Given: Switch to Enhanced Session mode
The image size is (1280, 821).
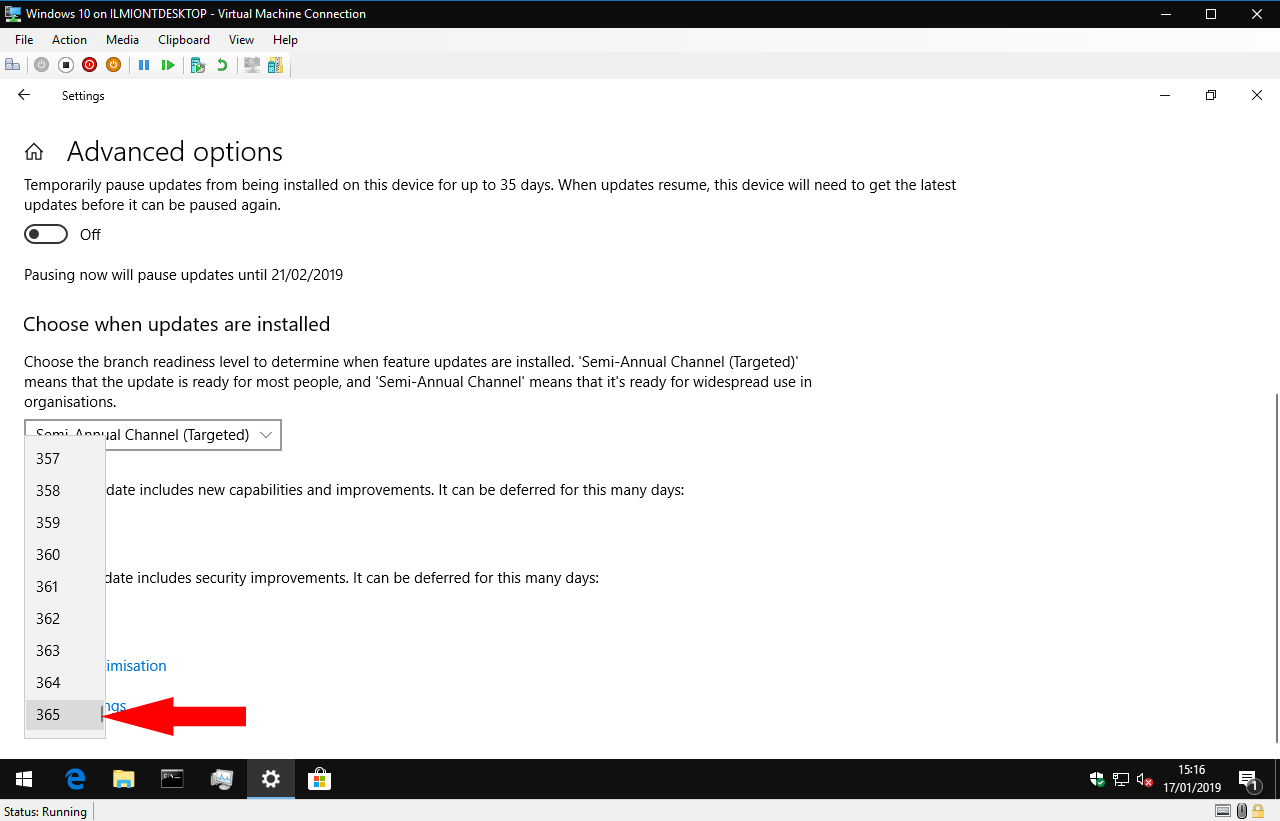Looking at the screenshot, I should pyautogui.click(x=251, y=64).
